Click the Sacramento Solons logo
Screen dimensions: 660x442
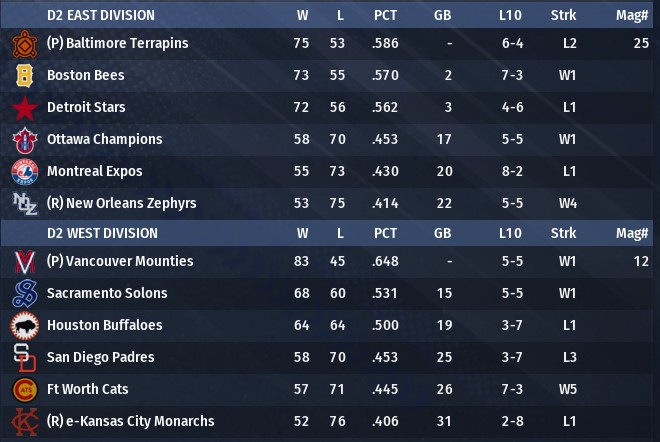(x=24, y=294)
